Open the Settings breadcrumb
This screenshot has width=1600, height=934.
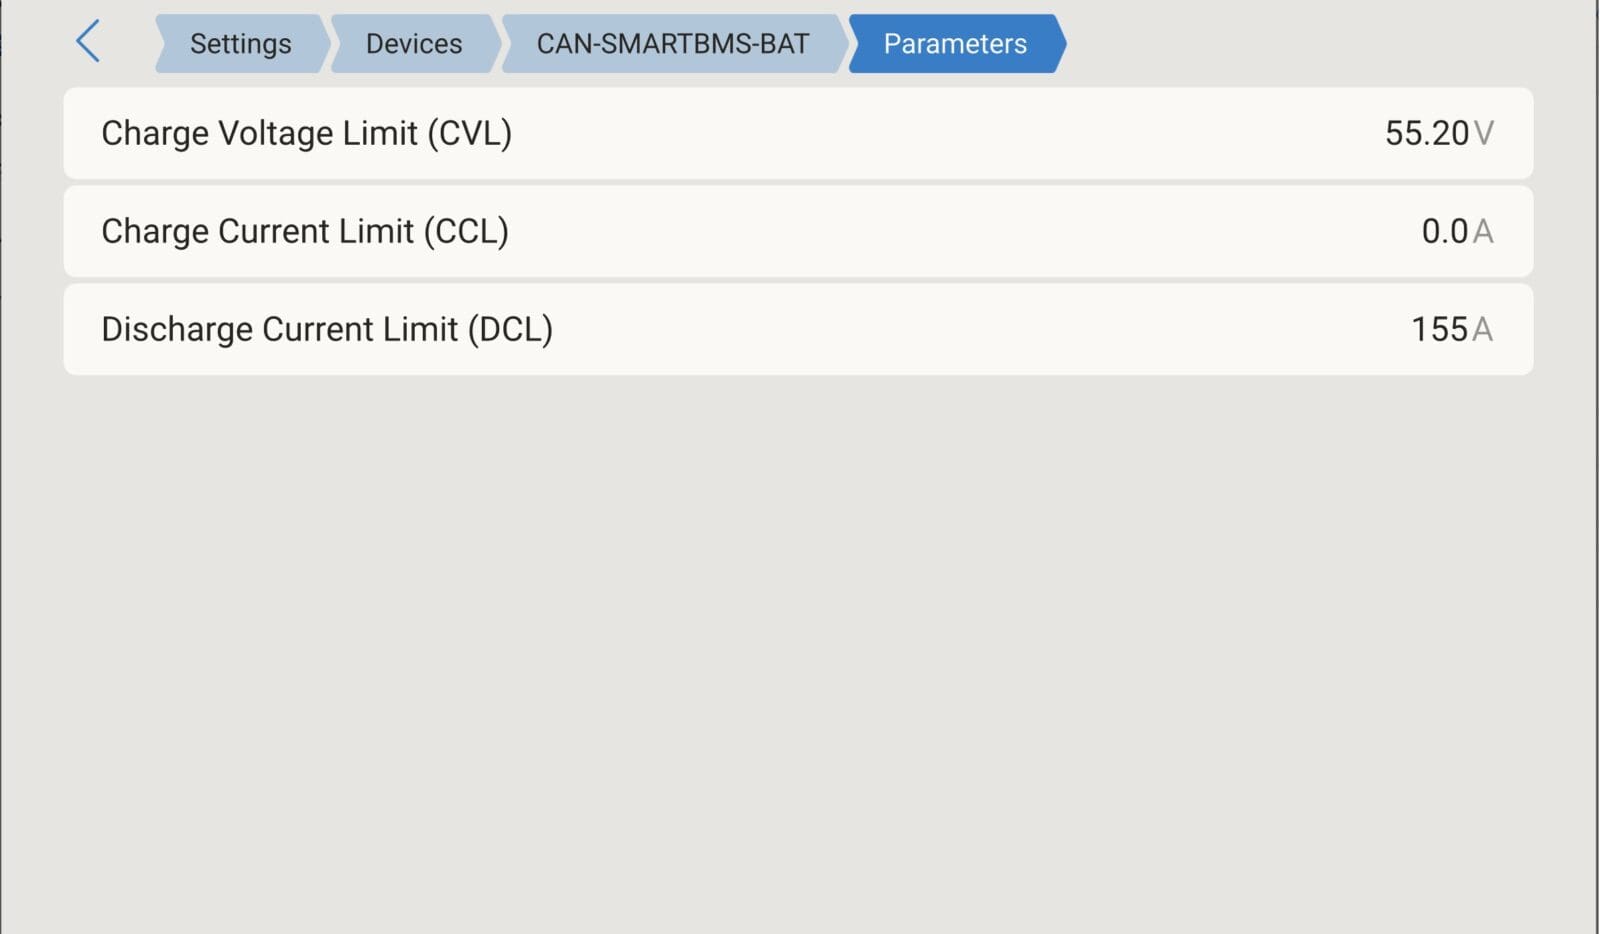coord(241,44)
